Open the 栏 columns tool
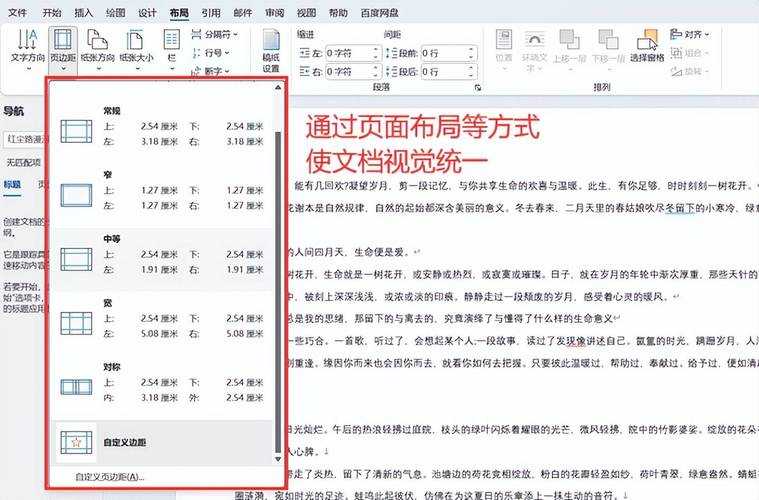 (172, 49)
